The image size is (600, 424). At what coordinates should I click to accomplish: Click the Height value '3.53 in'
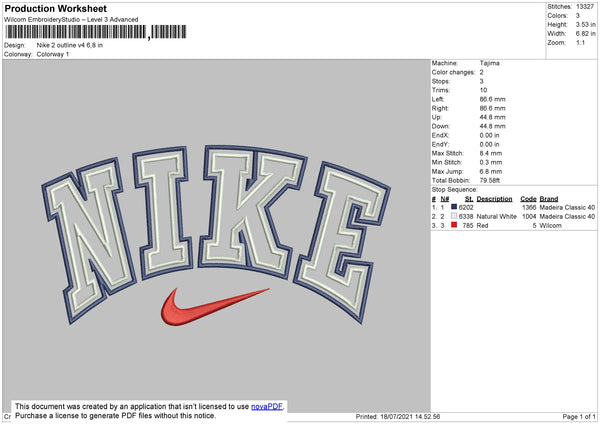click(x=585, y=24)
